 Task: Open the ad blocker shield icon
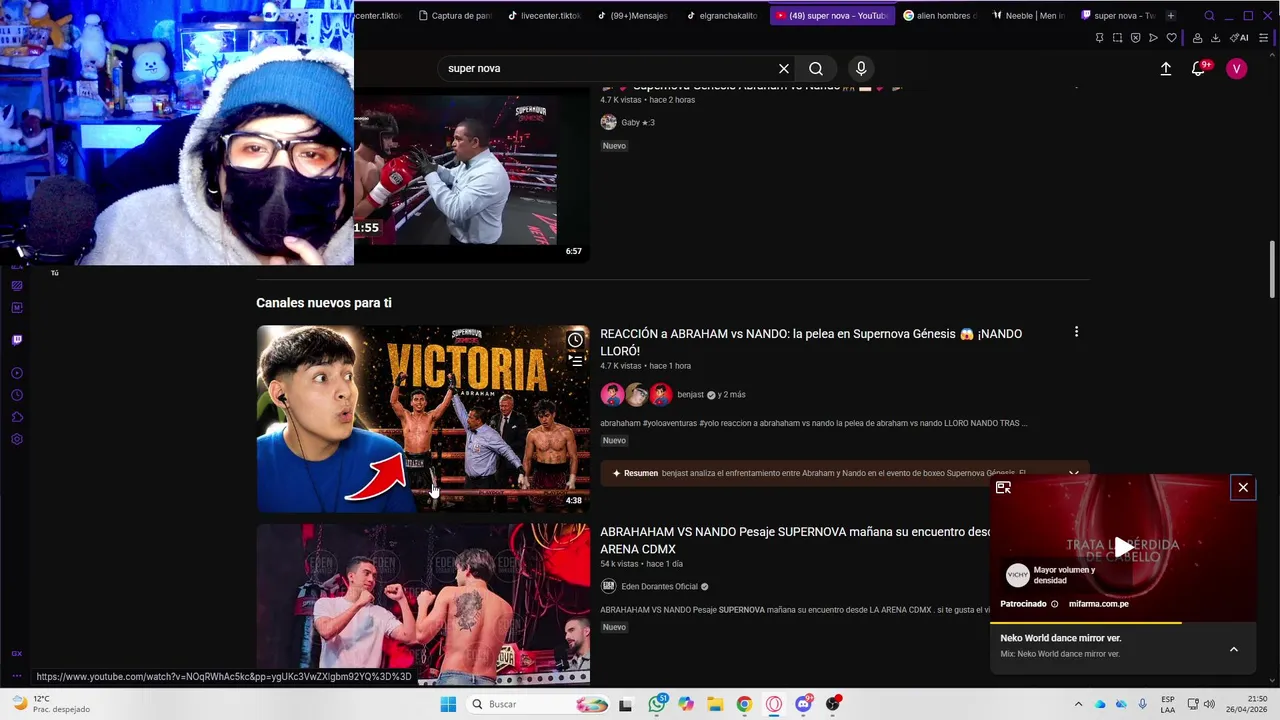pyautogui.click(x=1135, y=38)
